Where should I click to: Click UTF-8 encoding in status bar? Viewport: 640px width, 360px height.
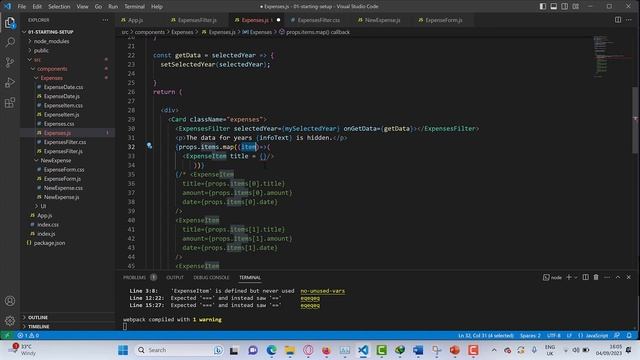[553, 336]
